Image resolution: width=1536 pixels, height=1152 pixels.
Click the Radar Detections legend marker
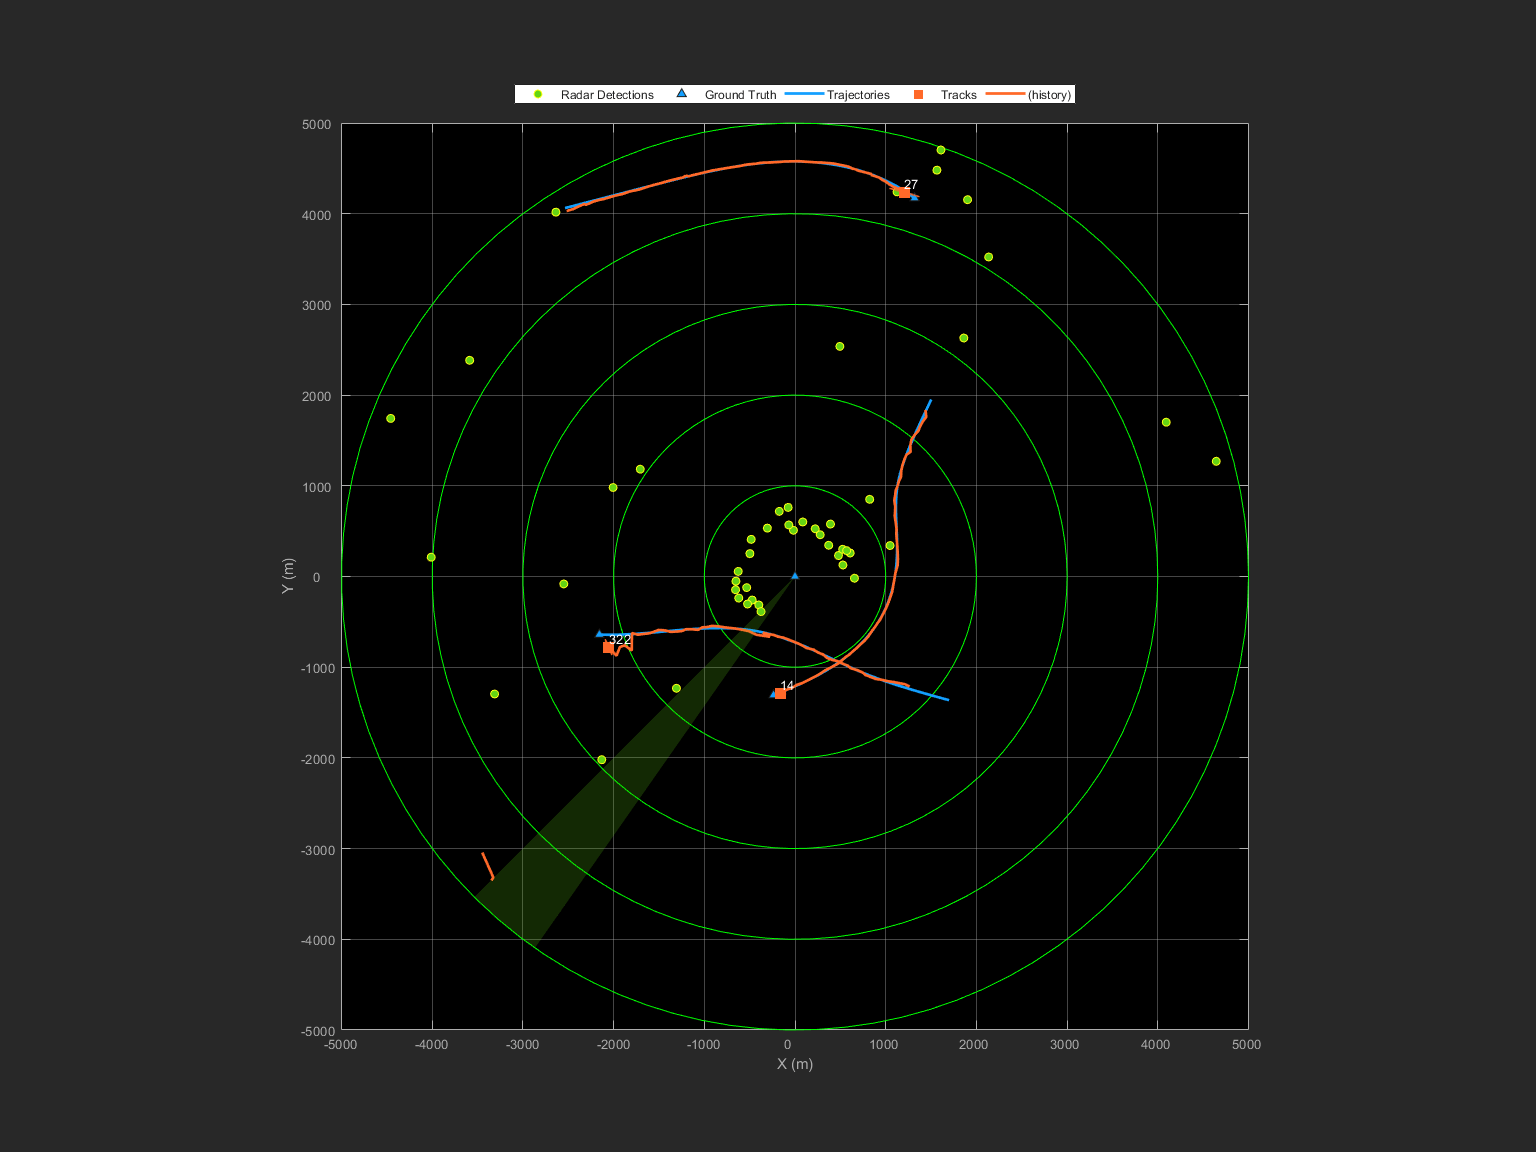(x=539, y=94)
